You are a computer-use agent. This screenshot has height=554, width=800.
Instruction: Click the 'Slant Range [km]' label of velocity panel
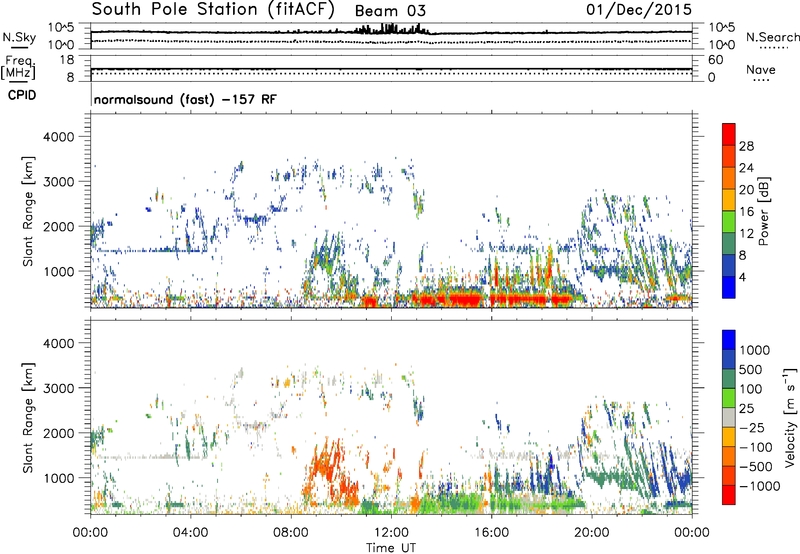click(28, 418)
